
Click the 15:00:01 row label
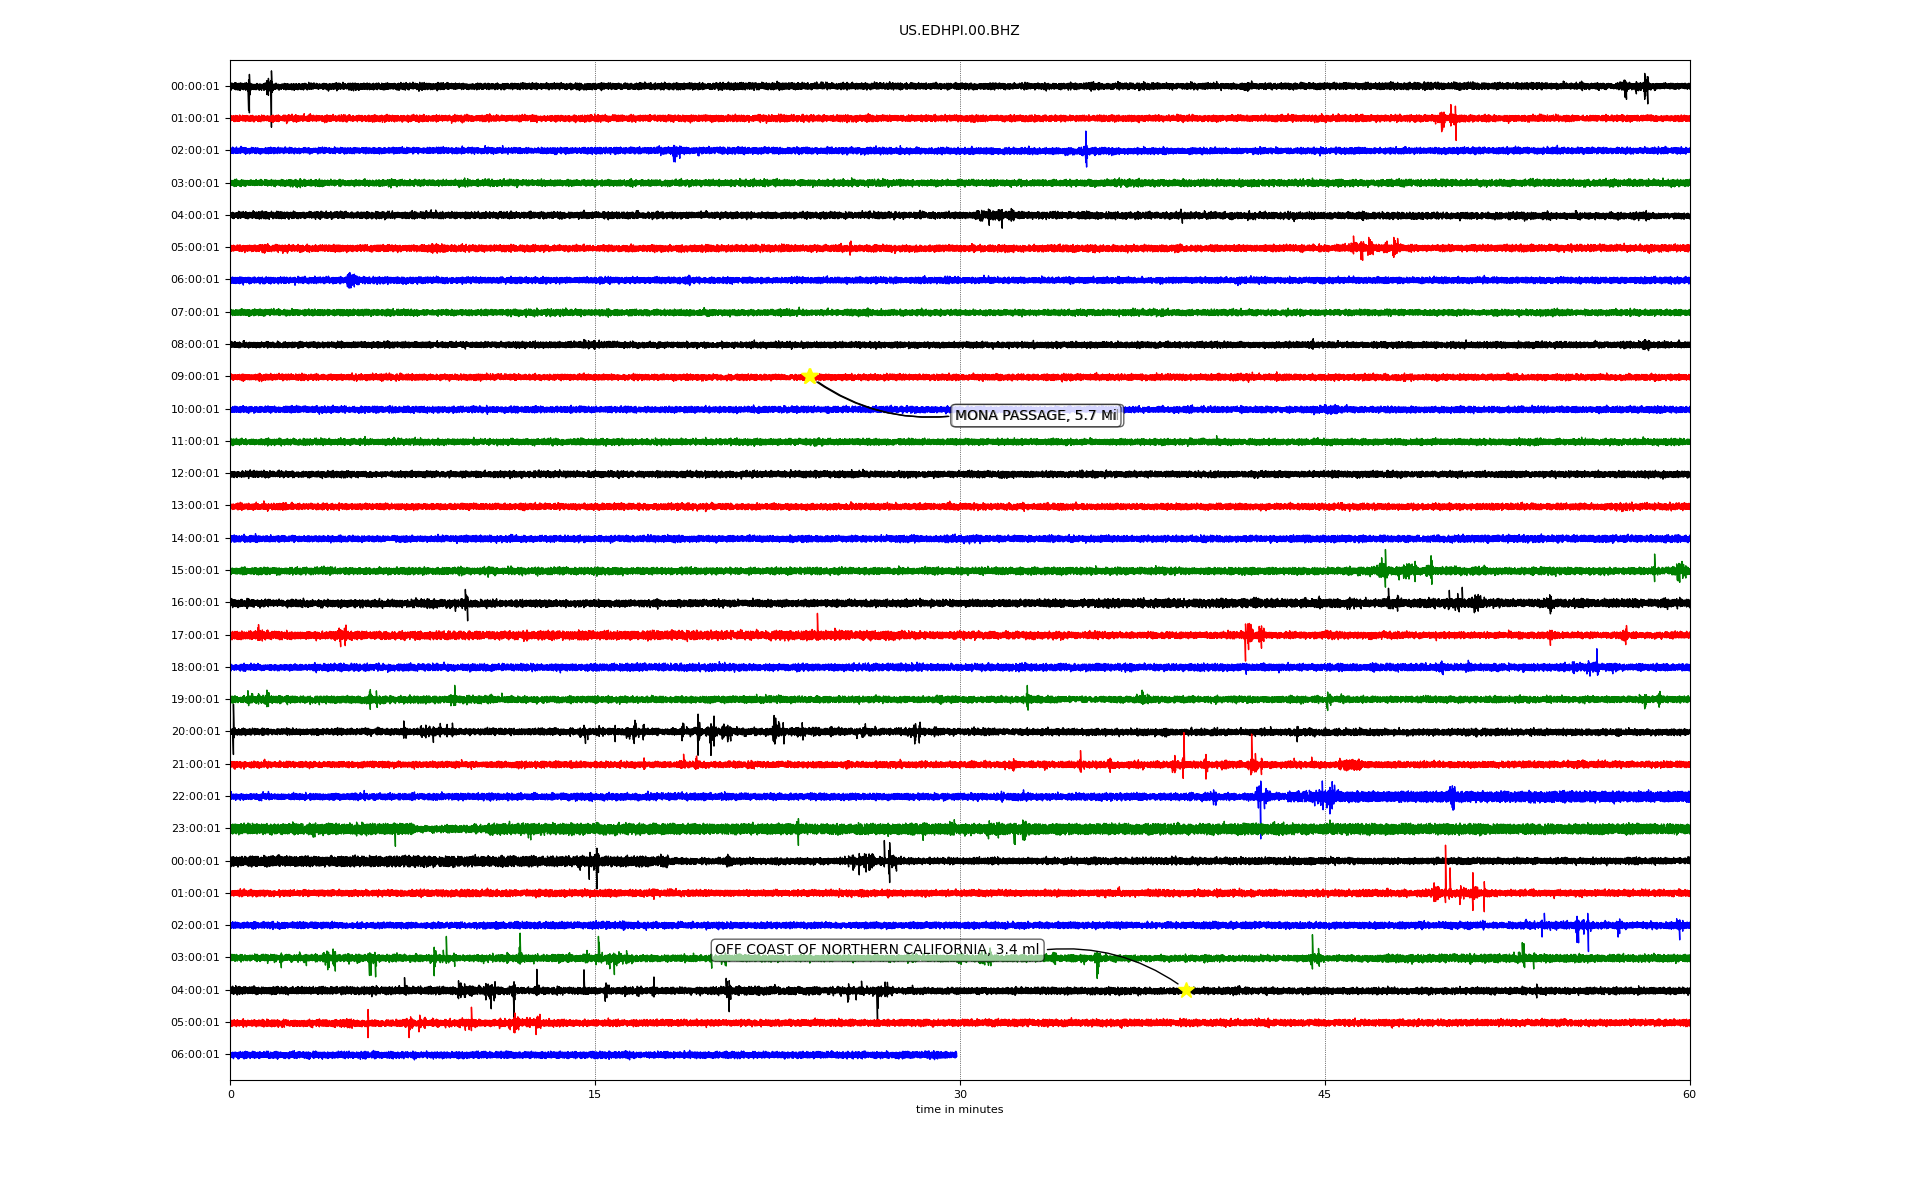195,571
